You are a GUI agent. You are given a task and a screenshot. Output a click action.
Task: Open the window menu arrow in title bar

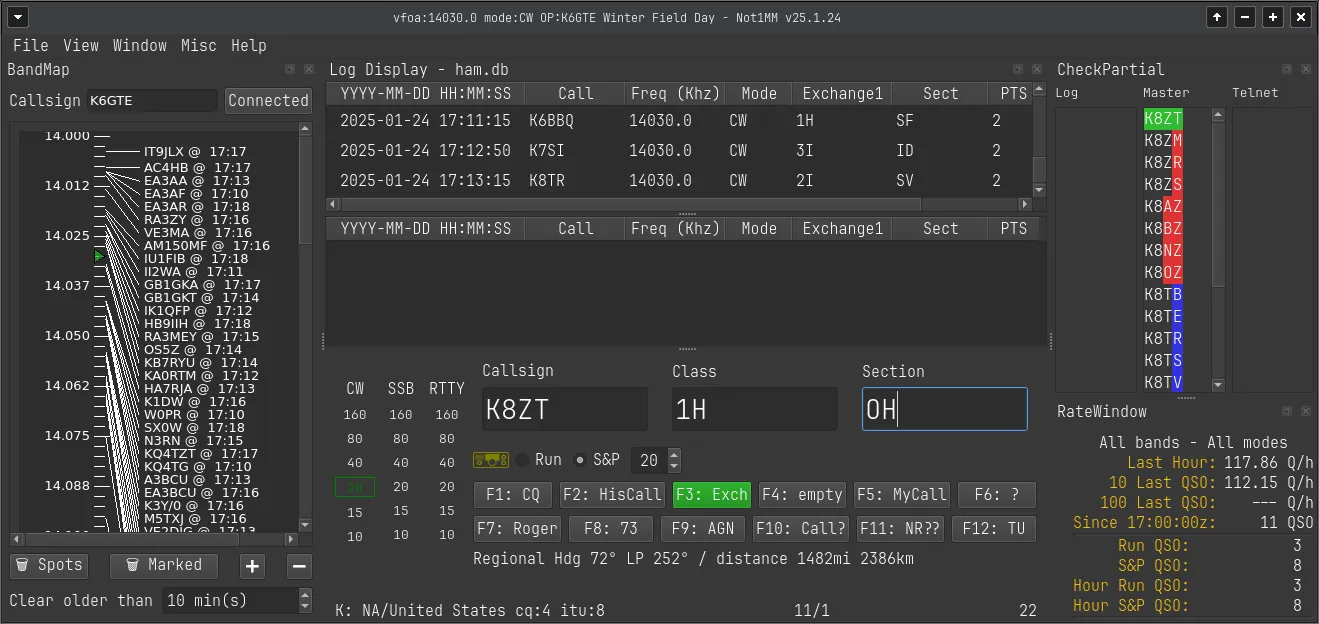[x=17, y=17]
